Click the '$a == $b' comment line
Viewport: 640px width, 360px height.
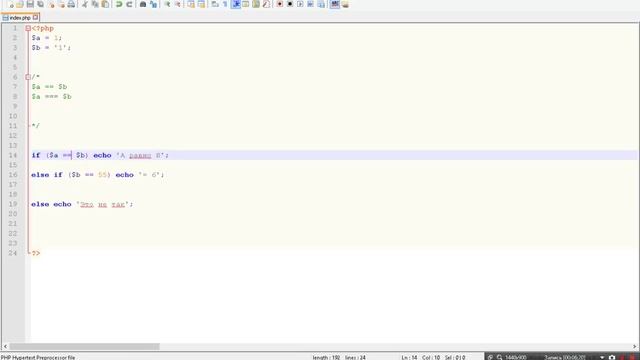(x=49, y=87)
